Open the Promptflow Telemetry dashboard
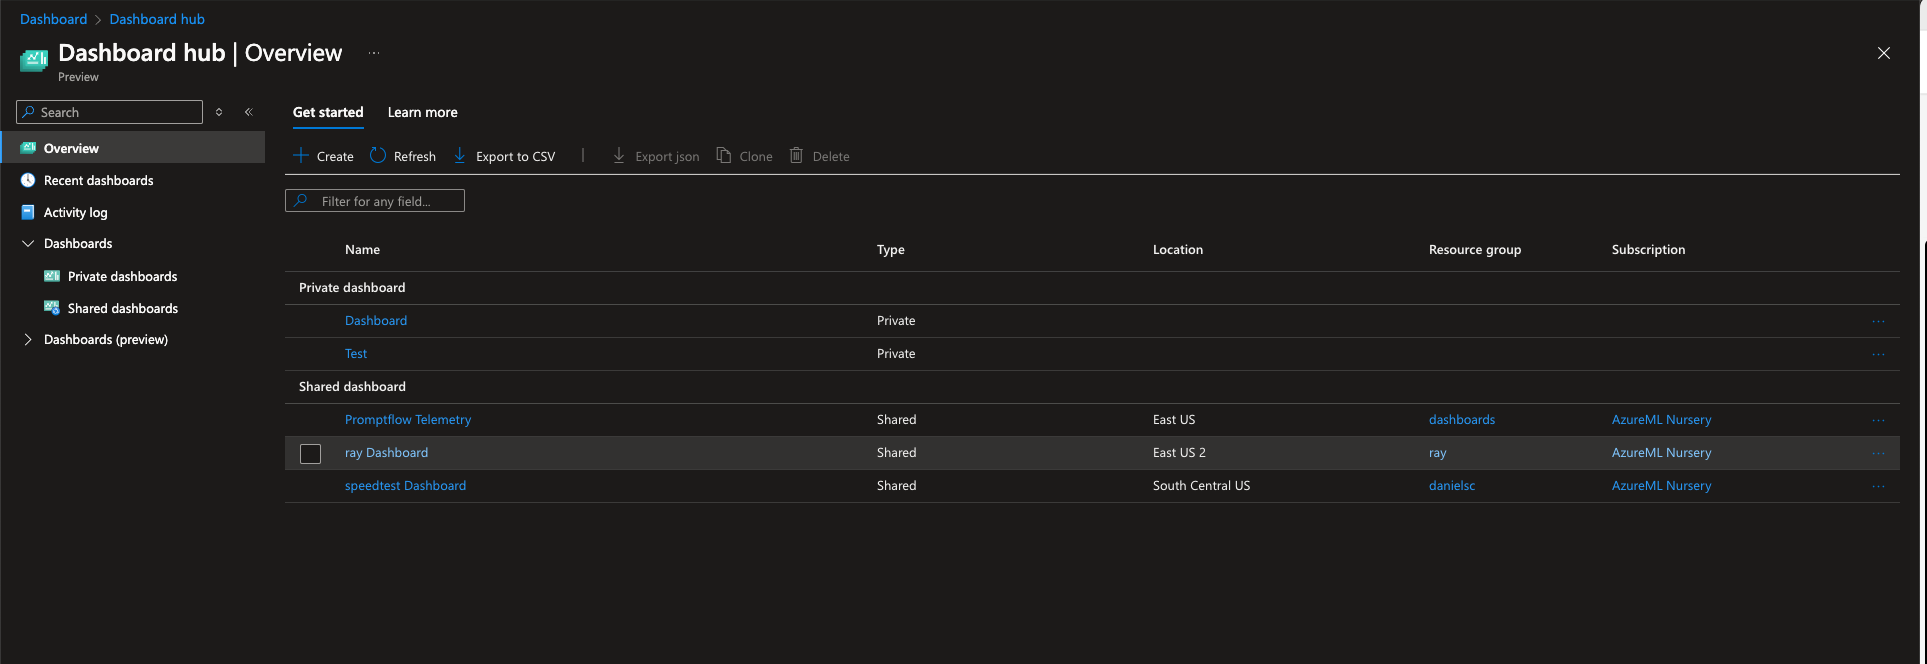This screenshot has height=664, width=1927. pos(408,420)
